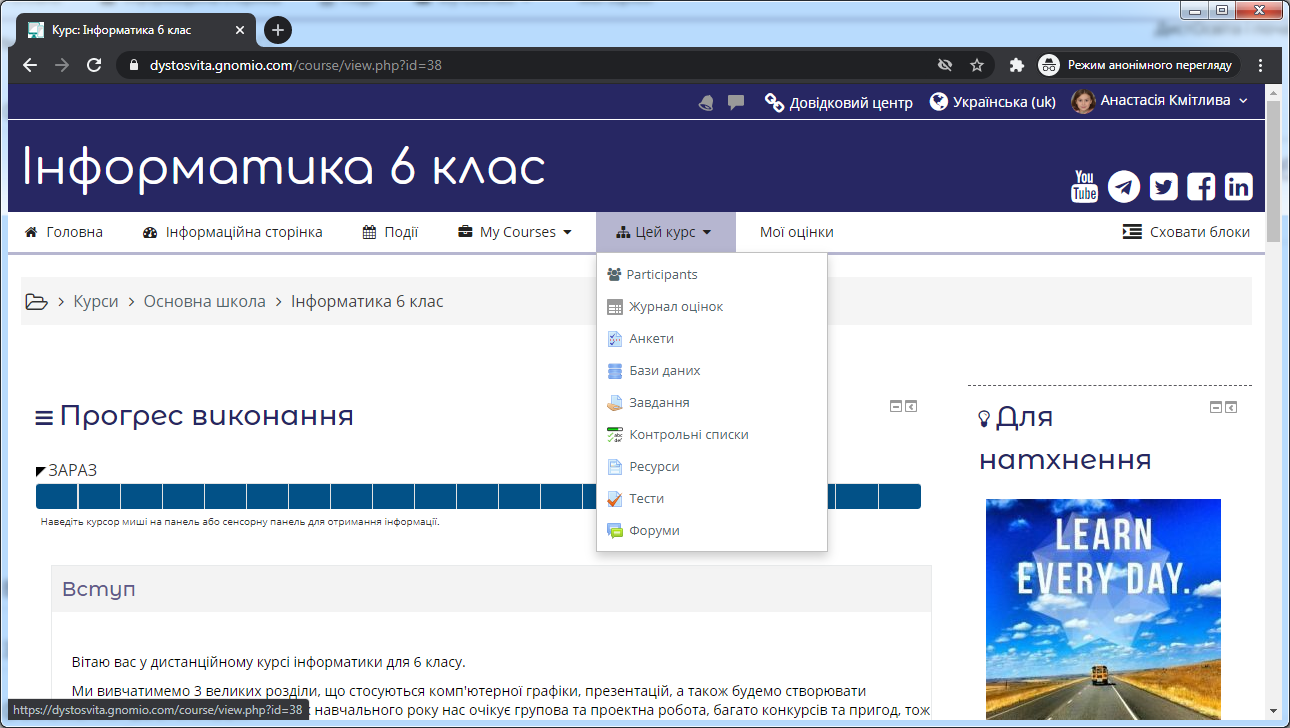
Task: Click the Вступ section heading
Action: (99, 589)
